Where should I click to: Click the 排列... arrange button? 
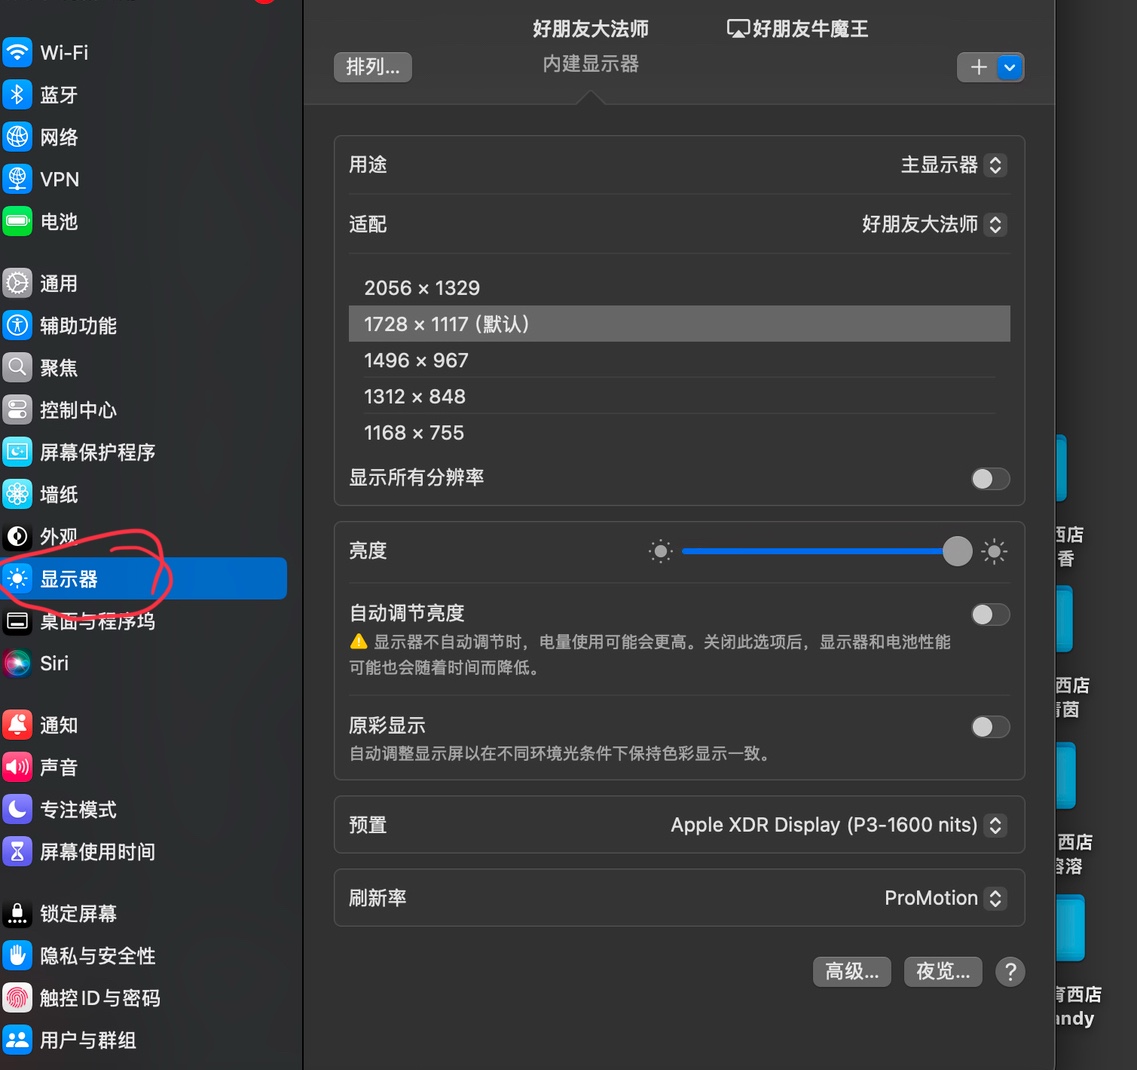coord(373,67)
